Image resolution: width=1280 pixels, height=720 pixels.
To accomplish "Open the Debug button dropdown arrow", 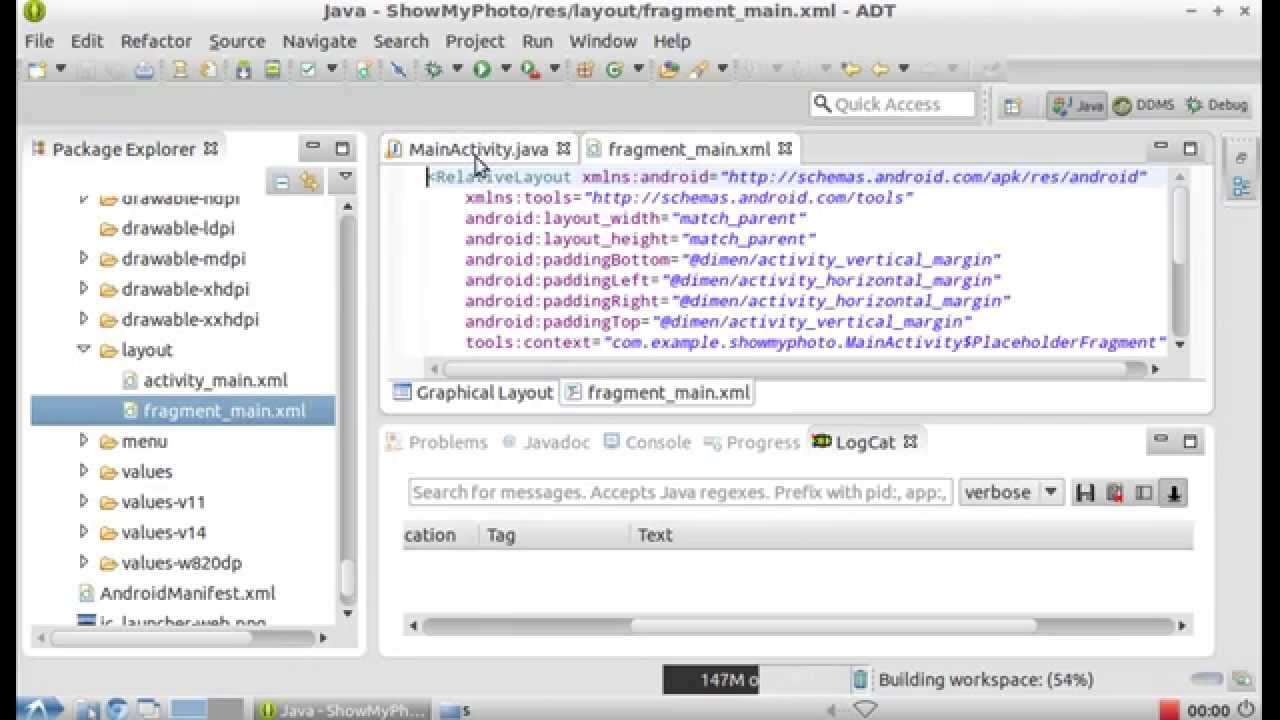I will [457, 69].
